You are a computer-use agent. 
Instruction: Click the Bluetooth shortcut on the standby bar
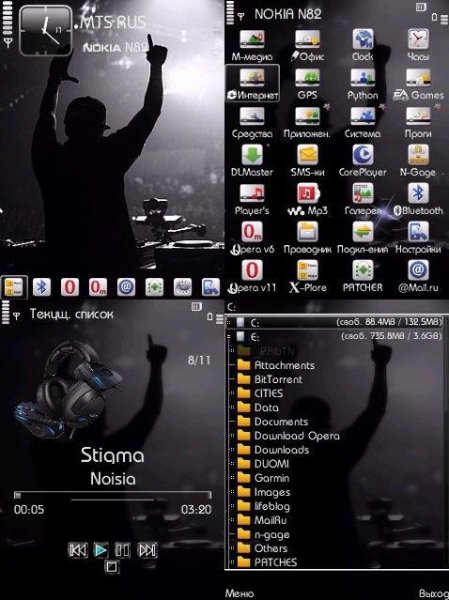pos(42,287)
